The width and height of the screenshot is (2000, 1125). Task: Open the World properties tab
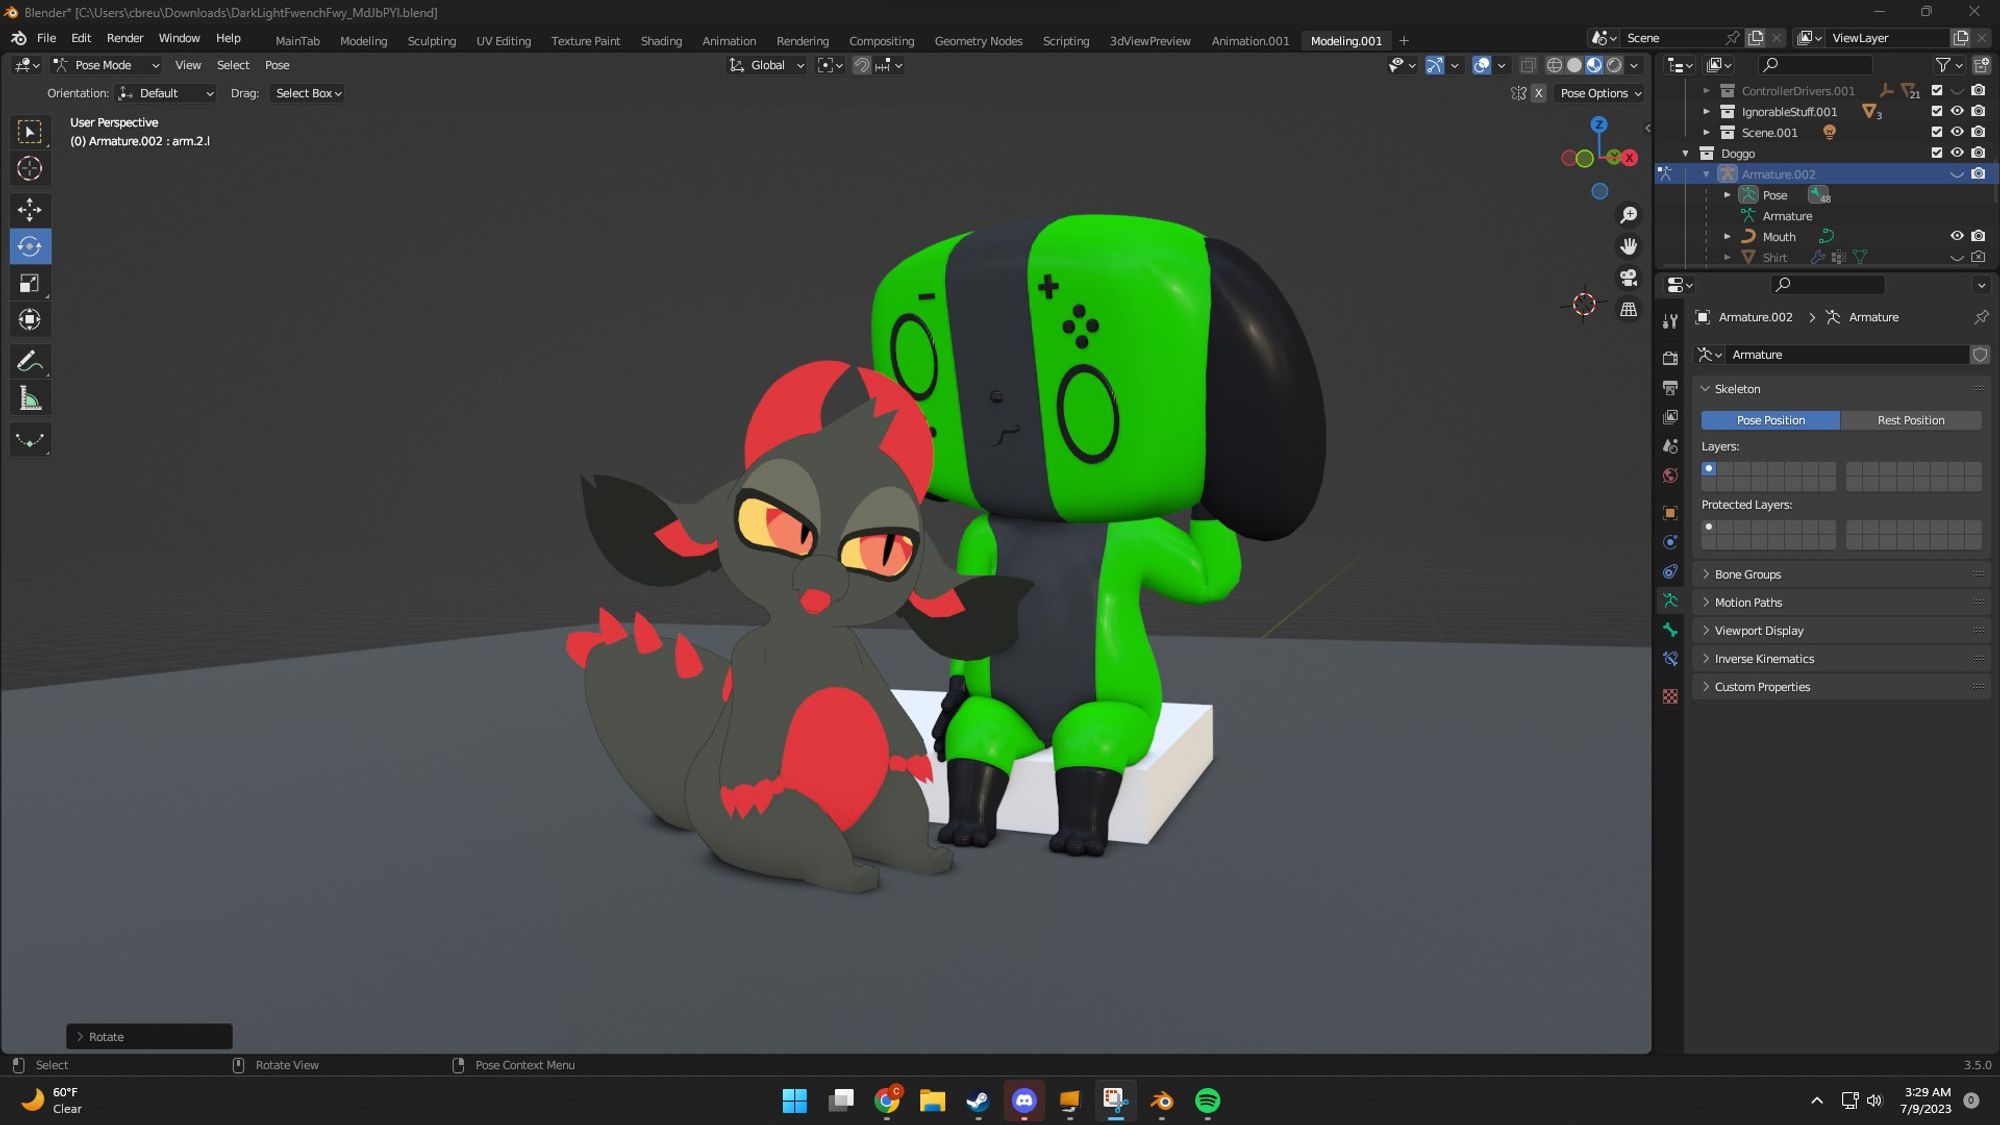[1670, 476]
